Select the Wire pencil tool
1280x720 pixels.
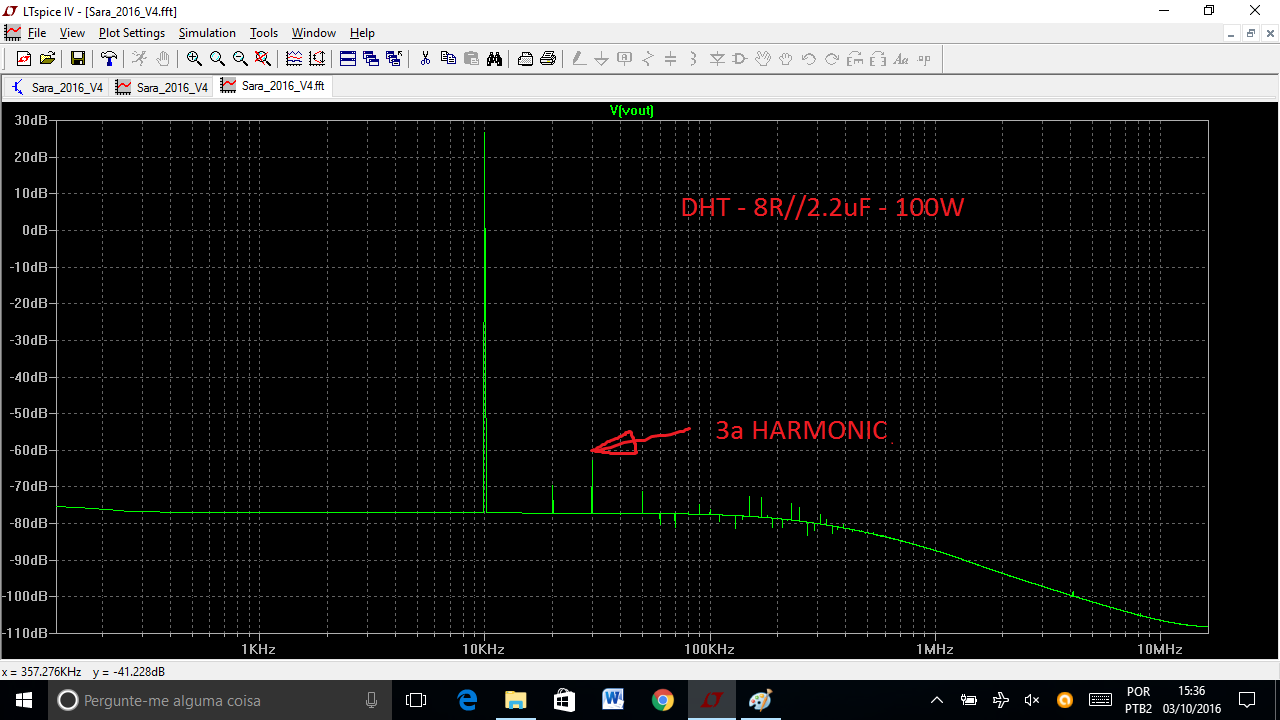tap(579, 59)
